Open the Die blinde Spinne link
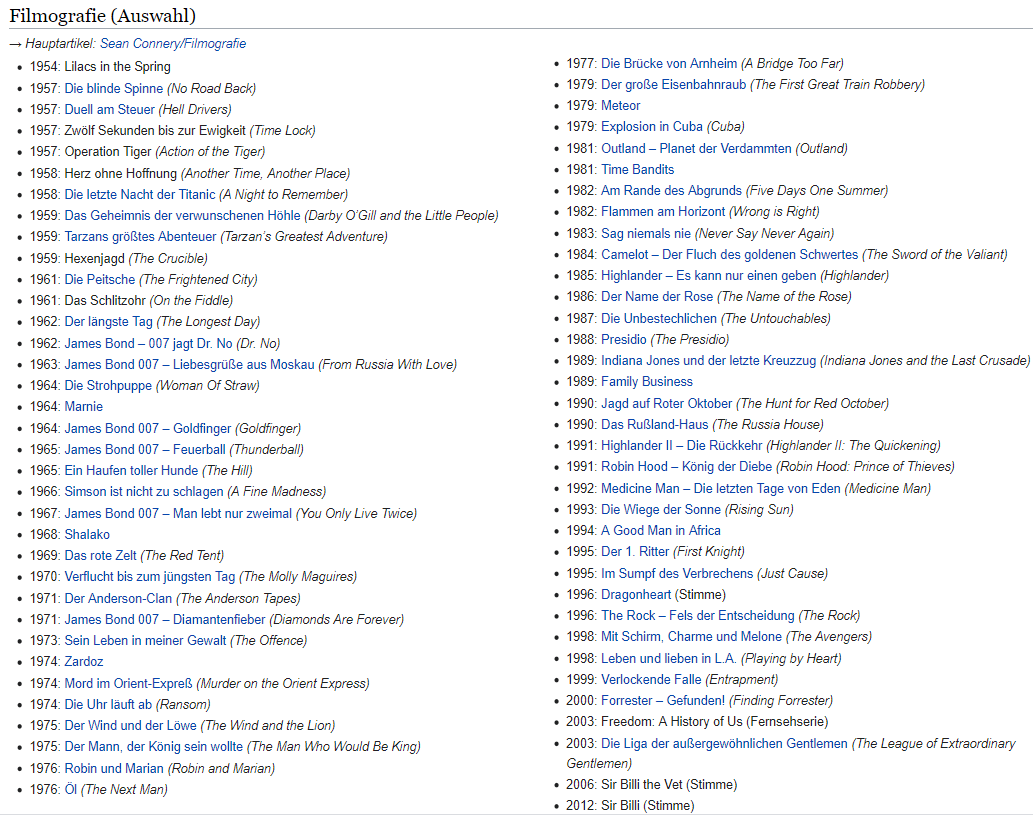 coord(113,88)
